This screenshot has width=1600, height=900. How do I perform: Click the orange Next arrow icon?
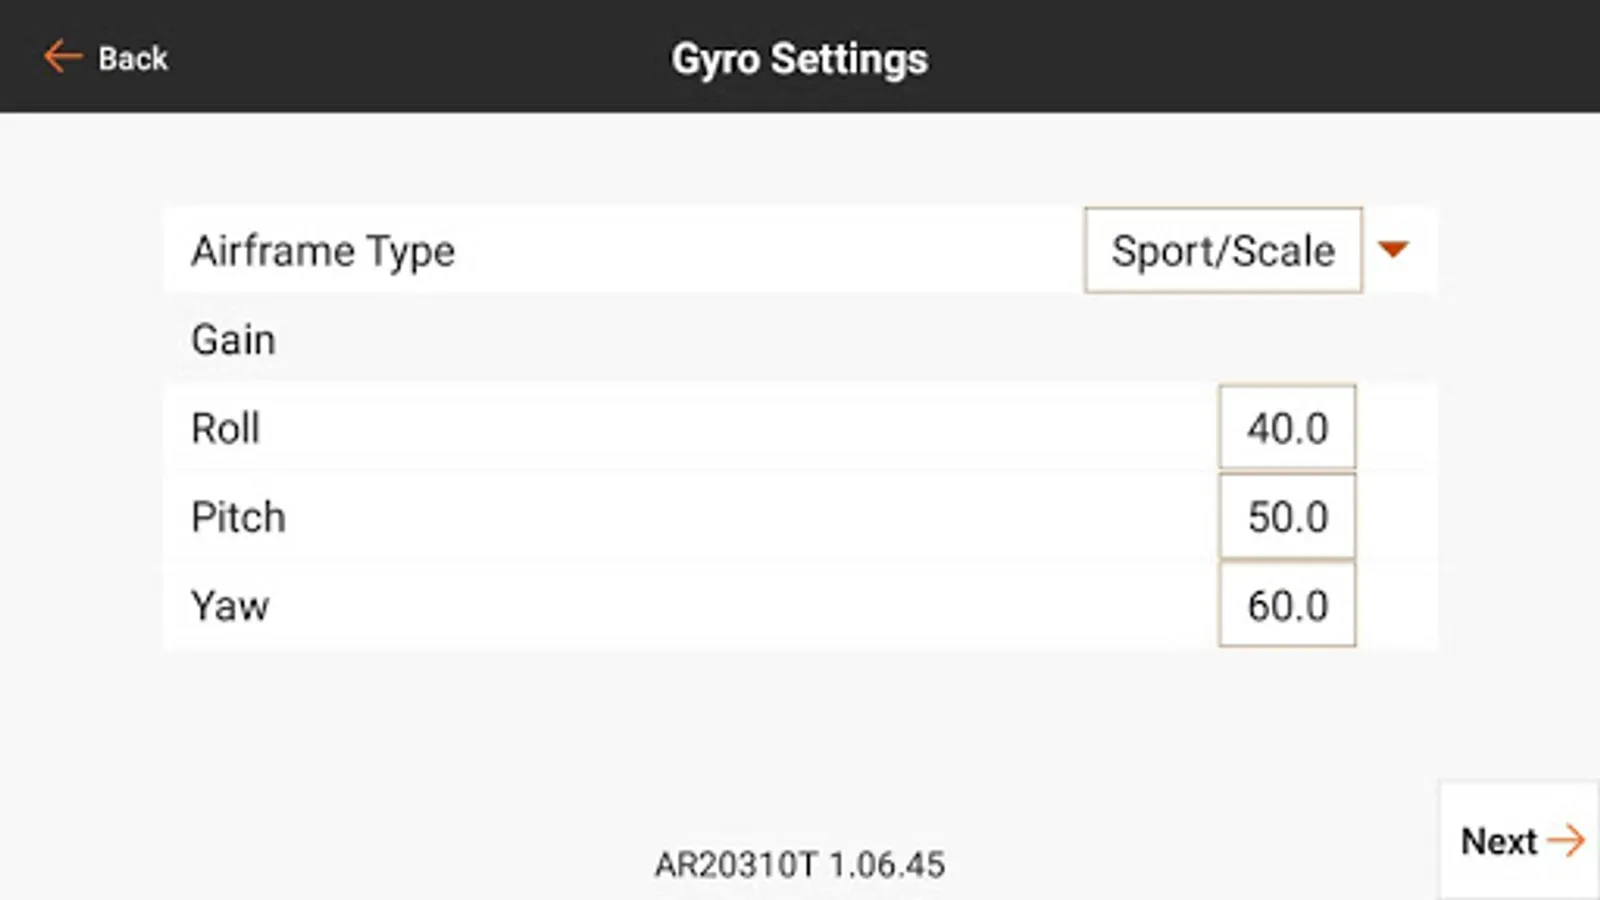1566,840
